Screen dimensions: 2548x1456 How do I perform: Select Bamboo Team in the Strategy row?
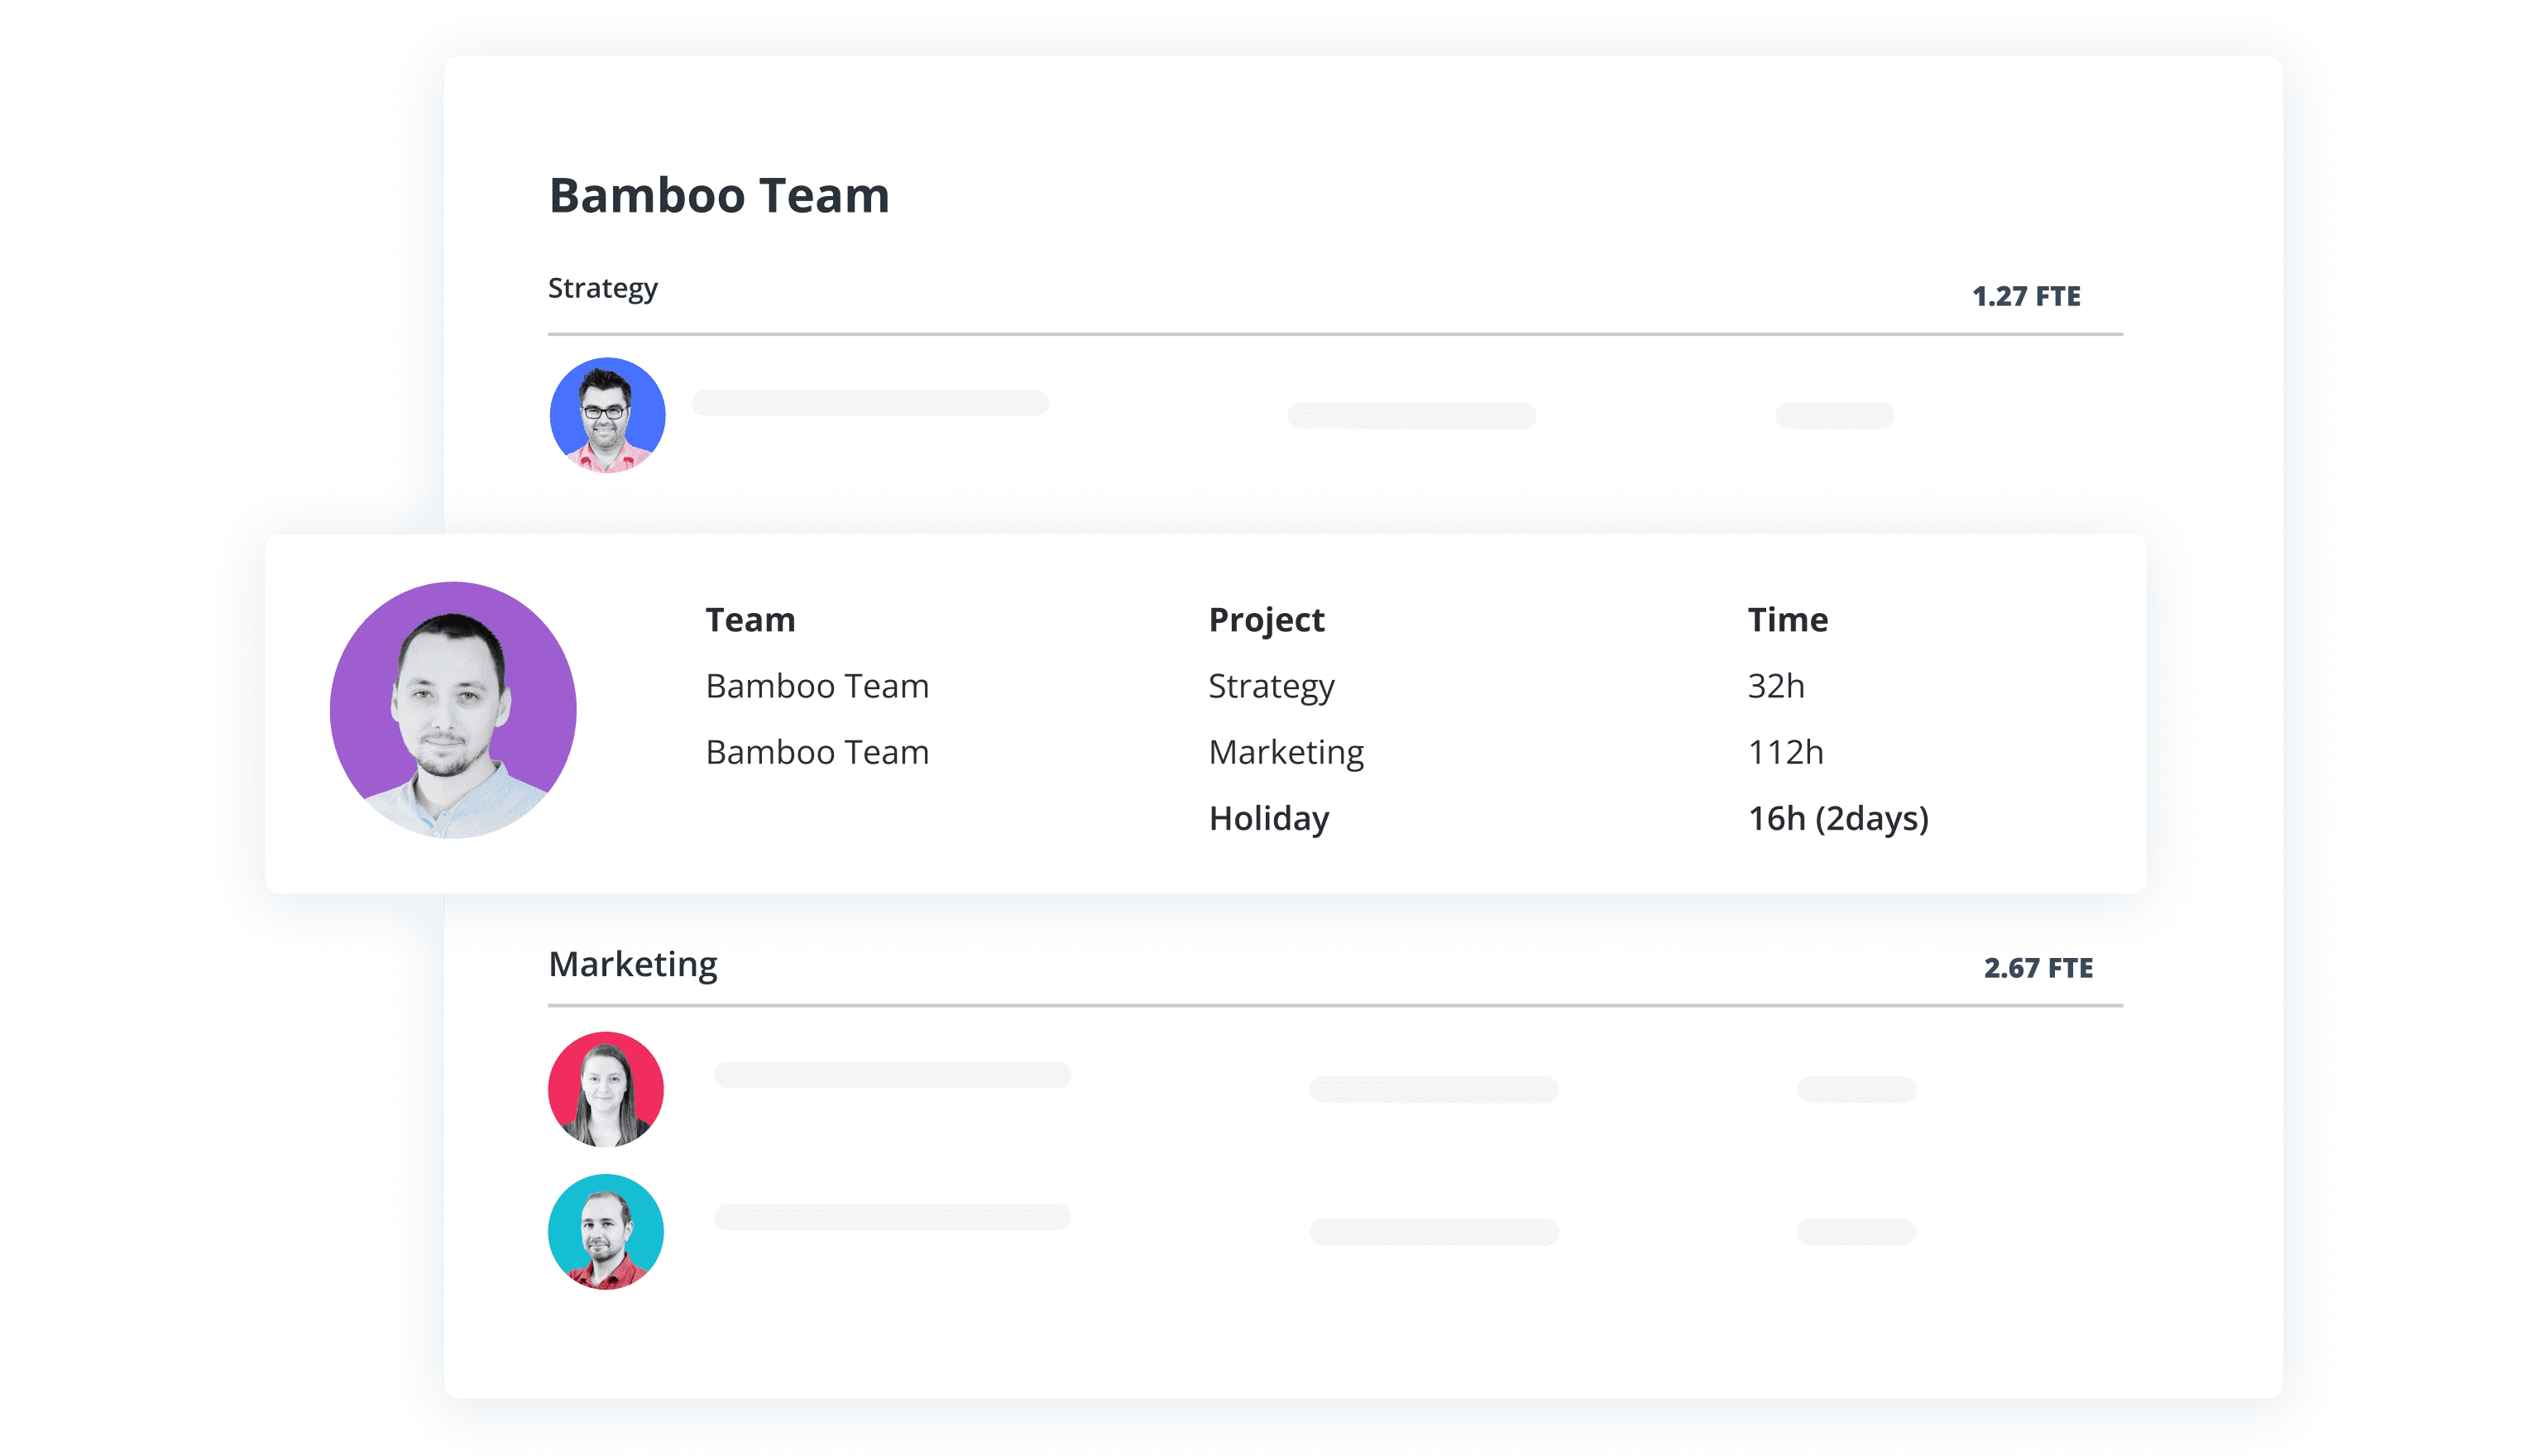click(x=817, y=686)
